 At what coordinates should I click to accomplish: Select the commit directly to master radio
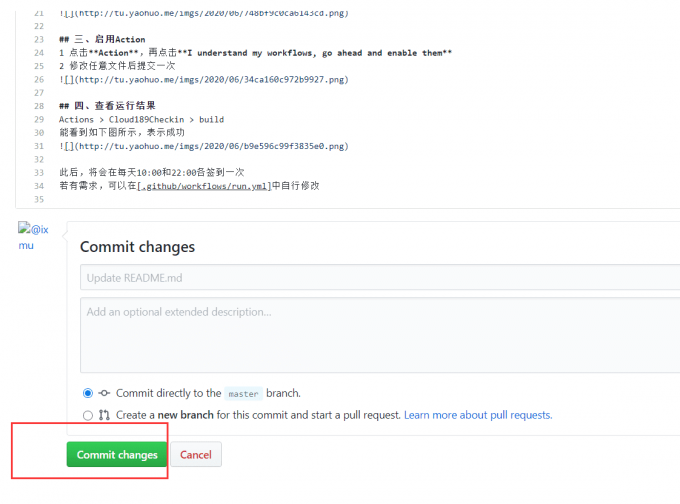88,393
